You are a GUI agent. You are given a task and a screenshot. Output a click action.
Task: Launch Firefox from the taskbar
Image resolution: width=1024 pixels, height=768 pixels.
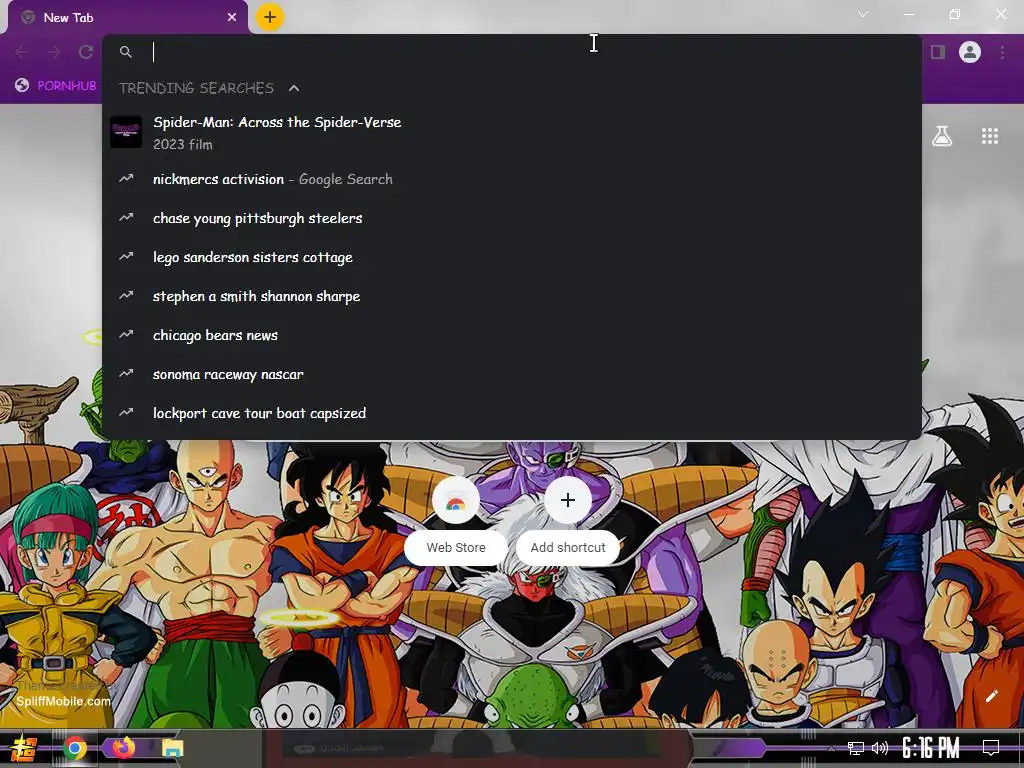[123, 748]
